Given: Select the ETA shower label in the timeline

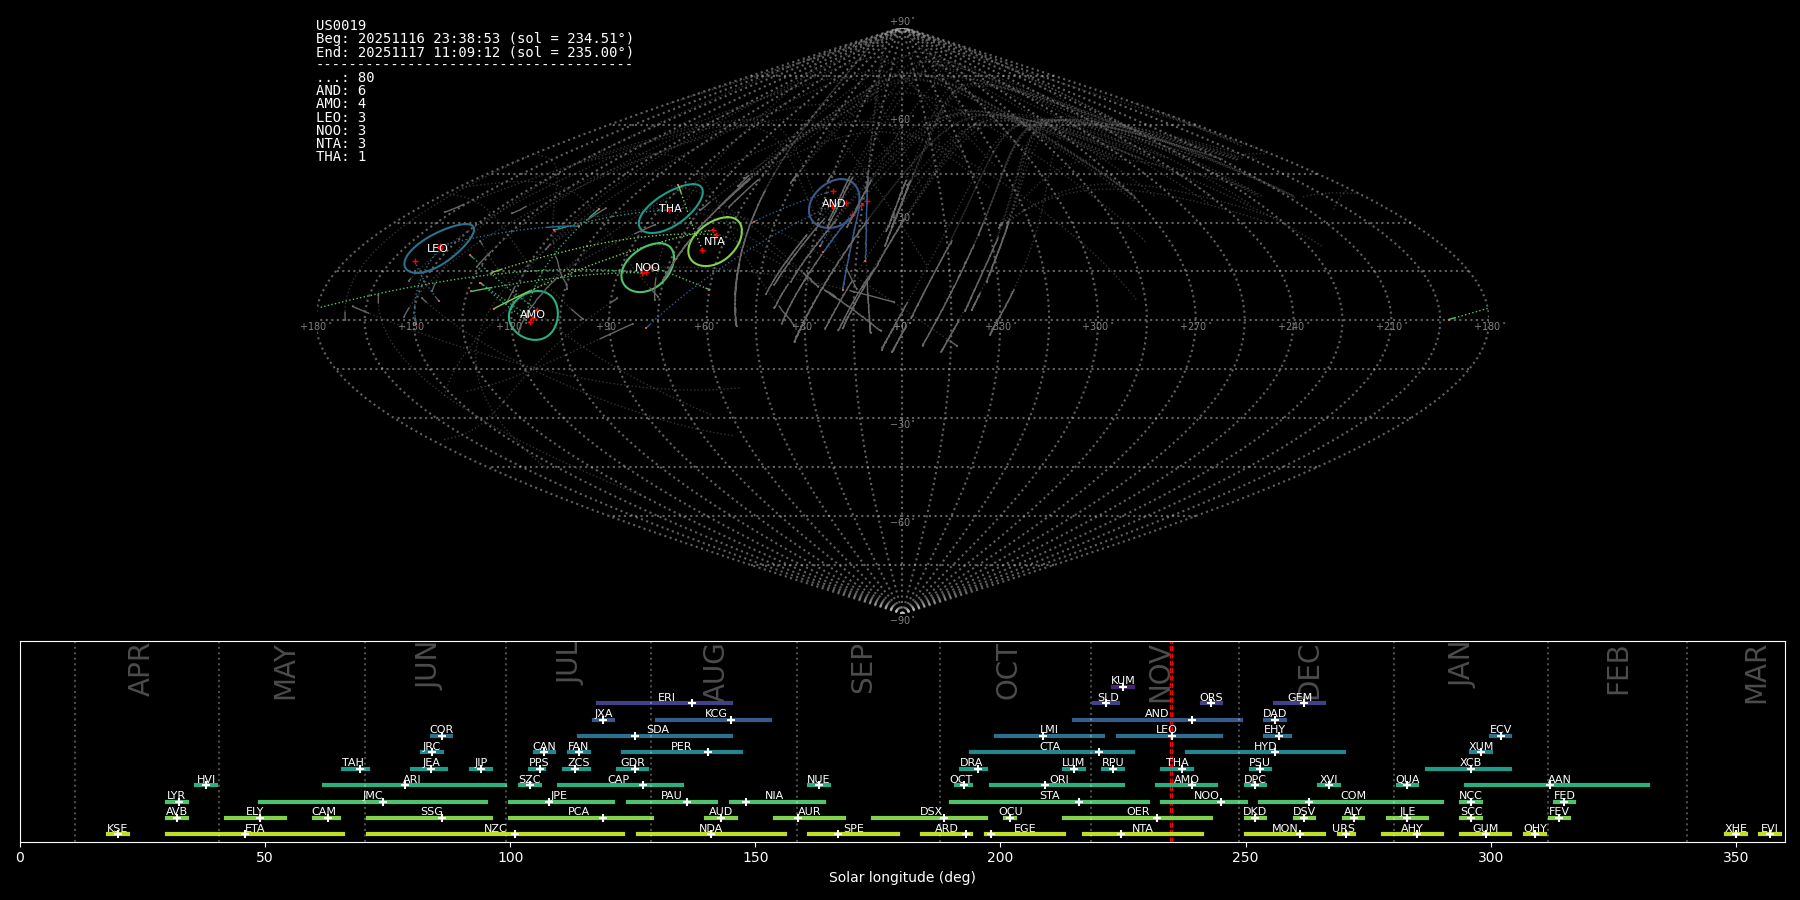Looking at the screenshot, I should (x=255, y=829).
